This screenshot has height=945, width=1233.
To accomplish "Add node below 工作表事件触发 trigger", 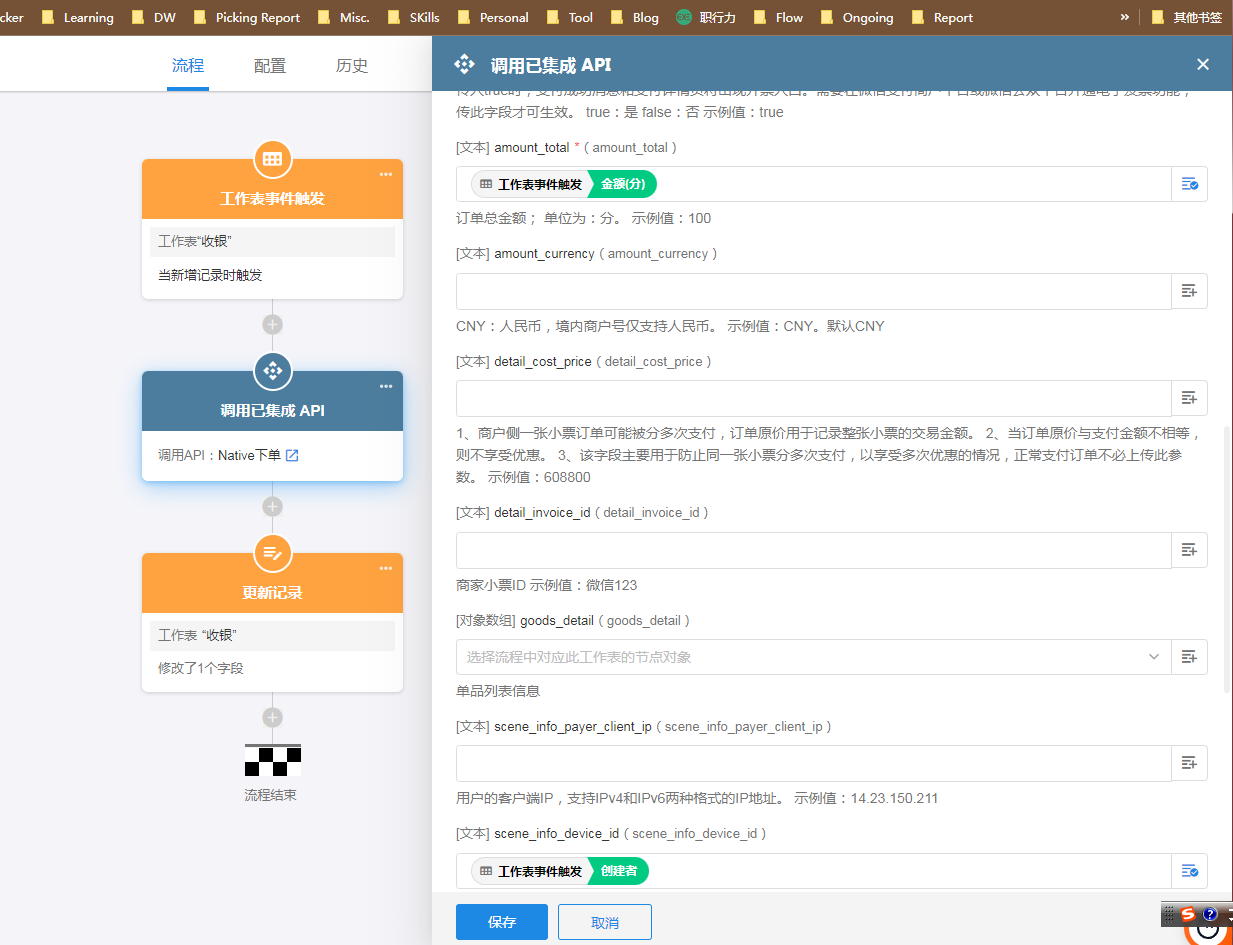I will 272,325.
